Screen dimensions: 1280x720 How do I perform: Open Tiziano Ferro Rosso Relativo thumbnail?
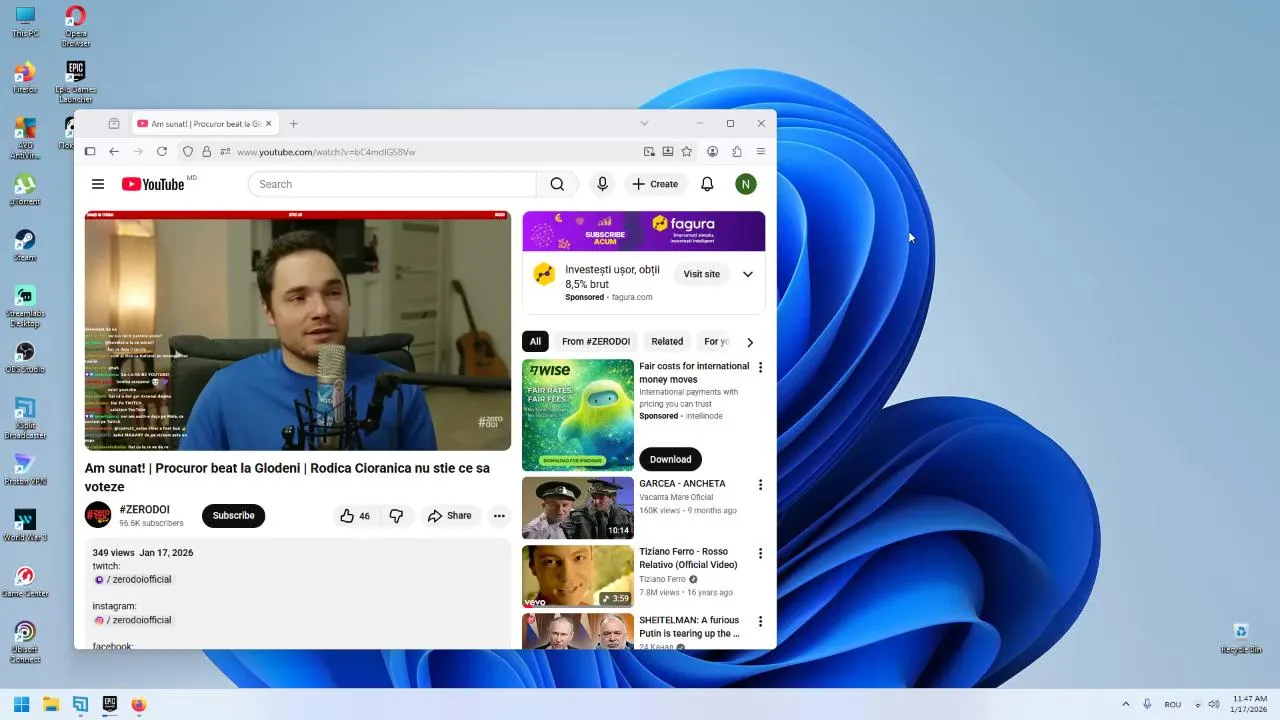click(578, 576)
